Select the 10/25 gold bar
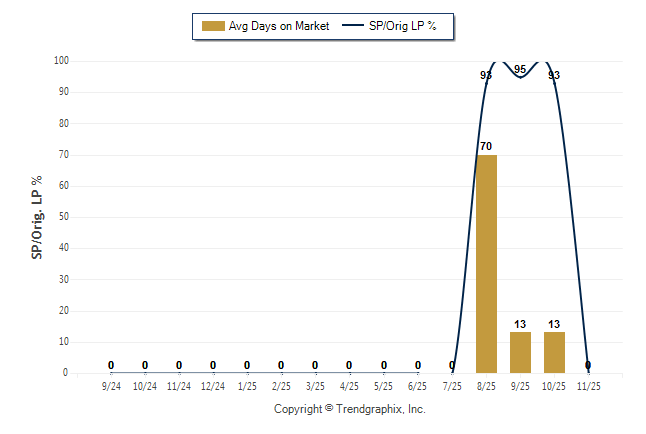This screenshot has width=646, height=434. click(554, 352)
